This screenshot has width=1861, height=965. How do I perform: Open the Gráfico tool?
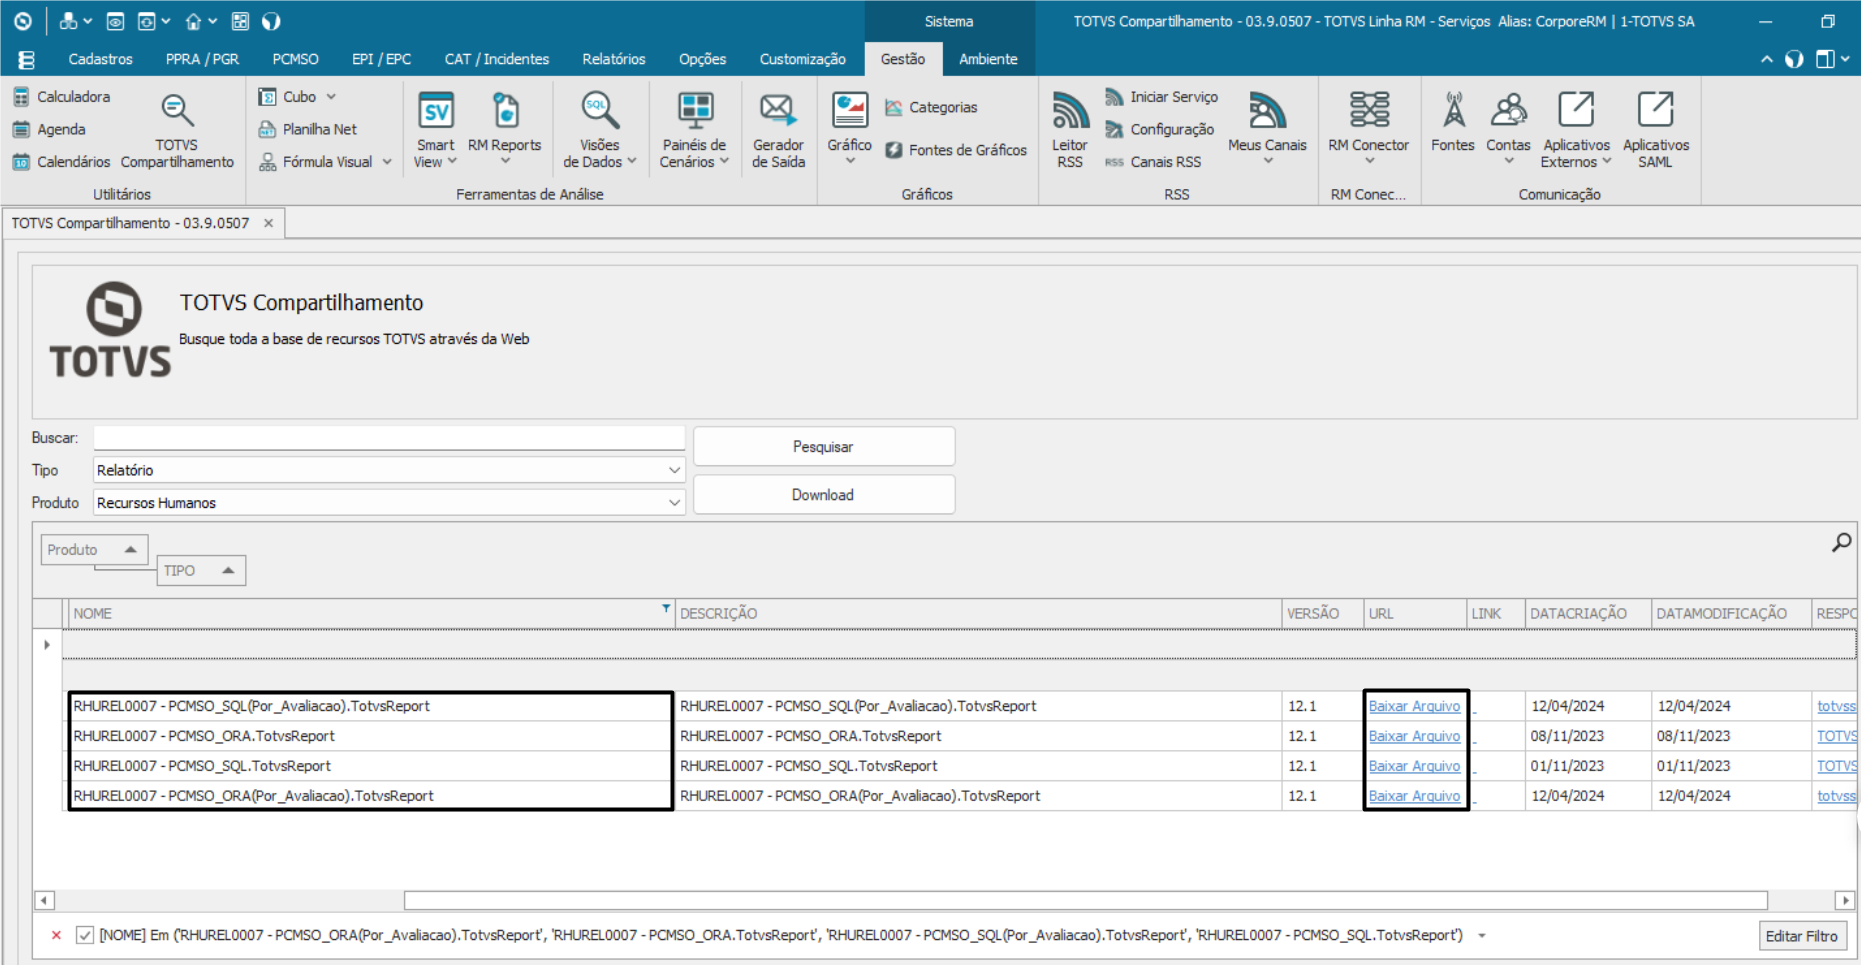point(850,129)
